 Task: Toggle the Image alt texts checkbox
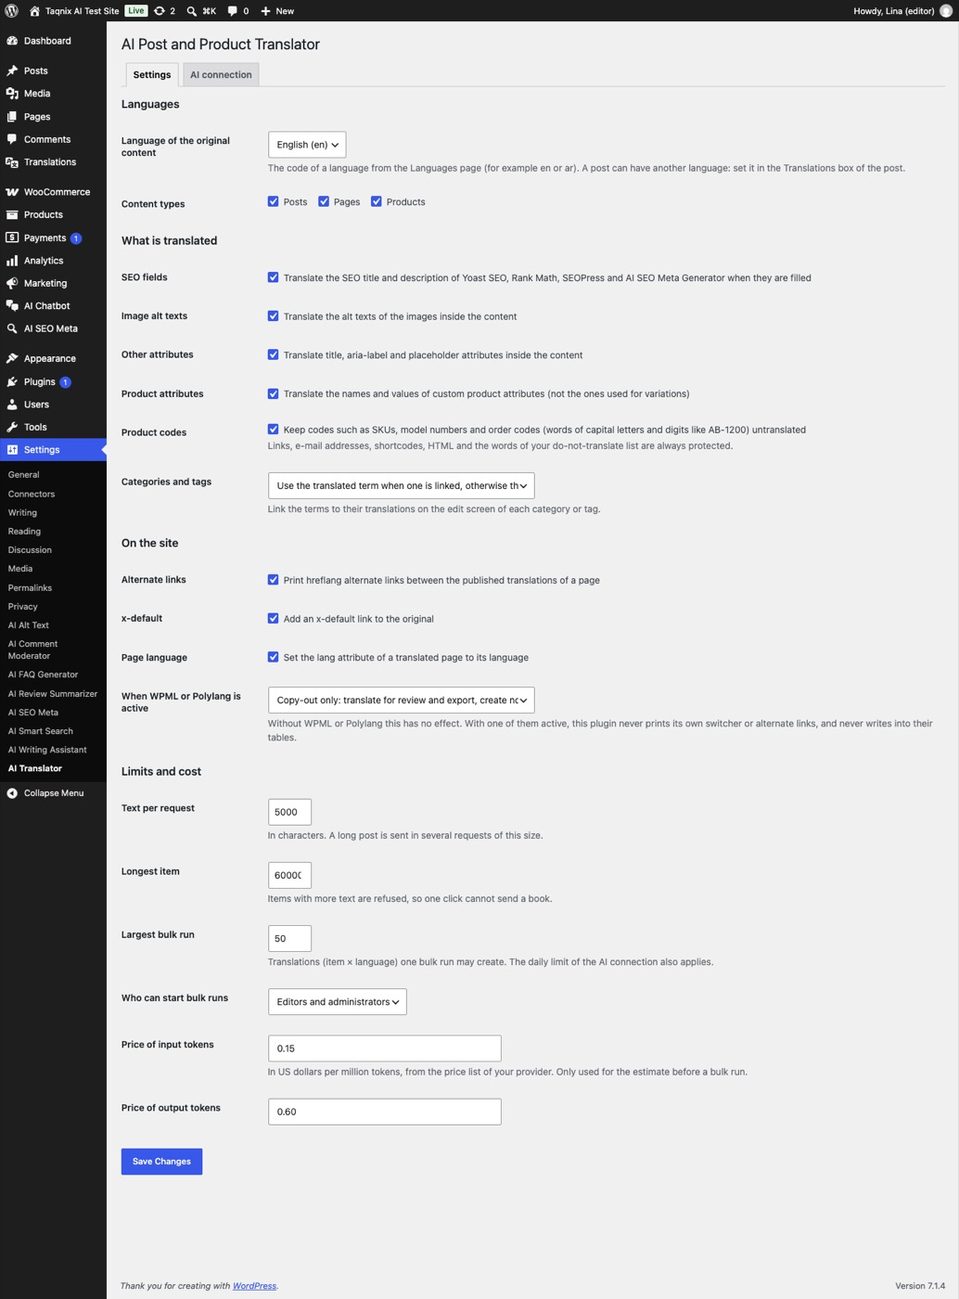point(273,316)
